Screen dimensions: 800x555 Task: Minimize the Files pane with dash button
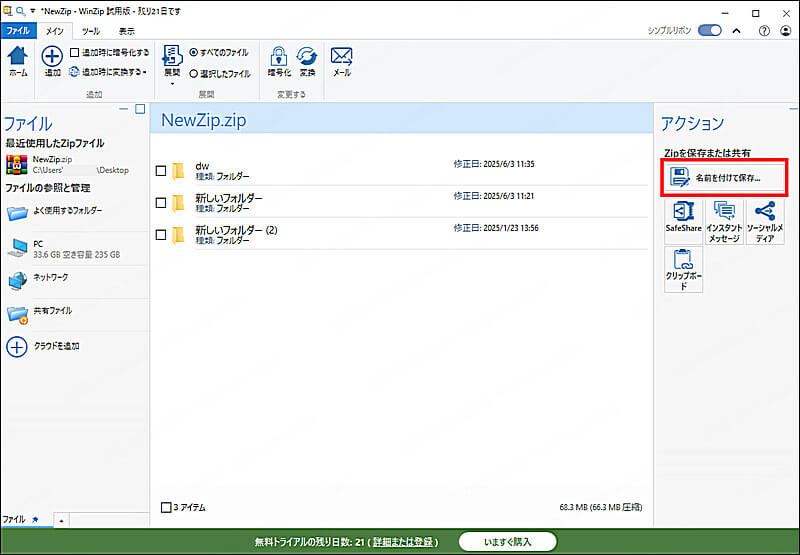tap(123, 109)
